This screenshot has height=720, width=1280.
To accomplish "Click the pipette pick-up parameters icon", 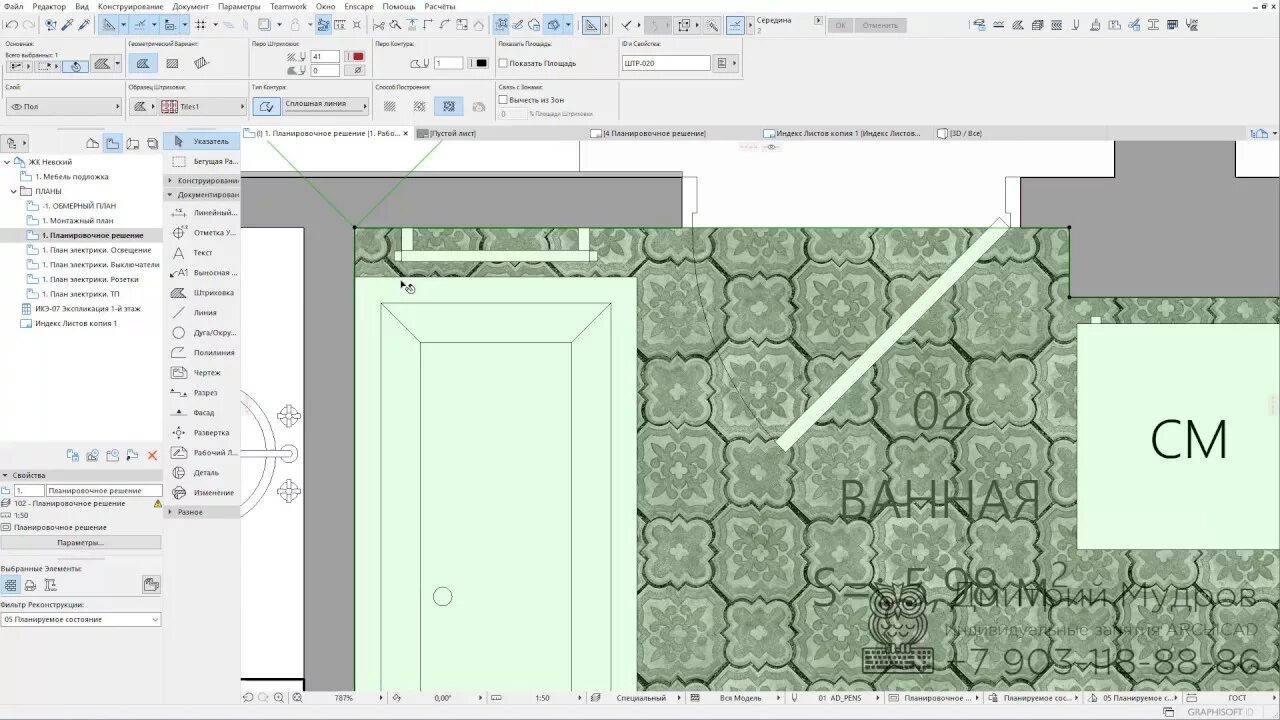I will click(x=67, y=24).
